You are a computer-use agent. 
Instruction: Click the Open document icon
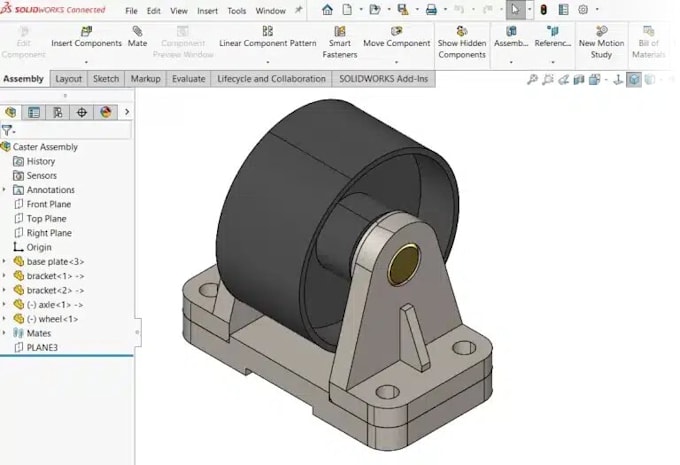point(375,10)
